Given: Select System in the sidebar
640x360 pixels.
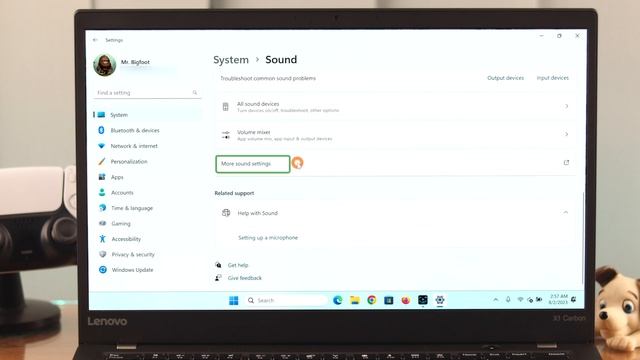Looking at the screenshot, I should pos(147,115).
